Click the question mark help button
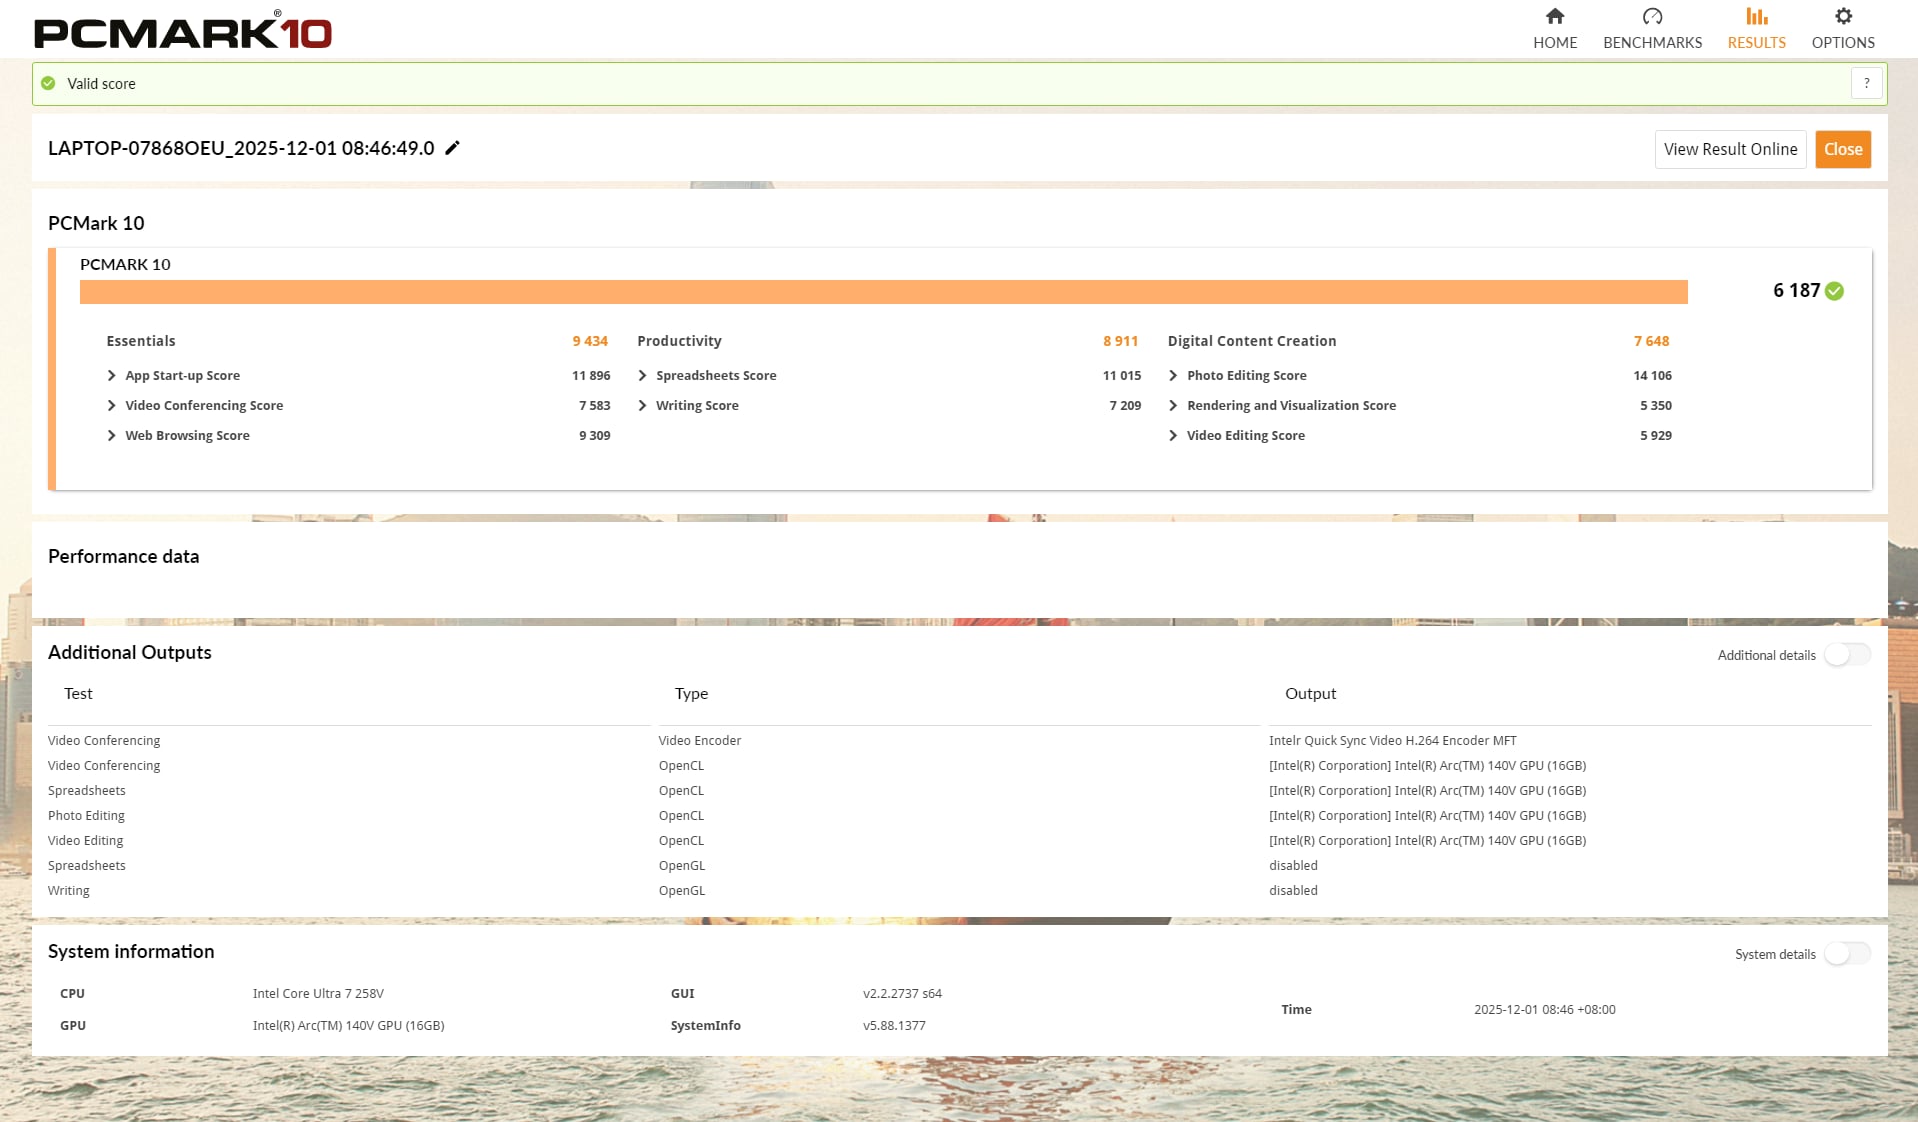1918x1122 pixels. (x=1866, y=84)
